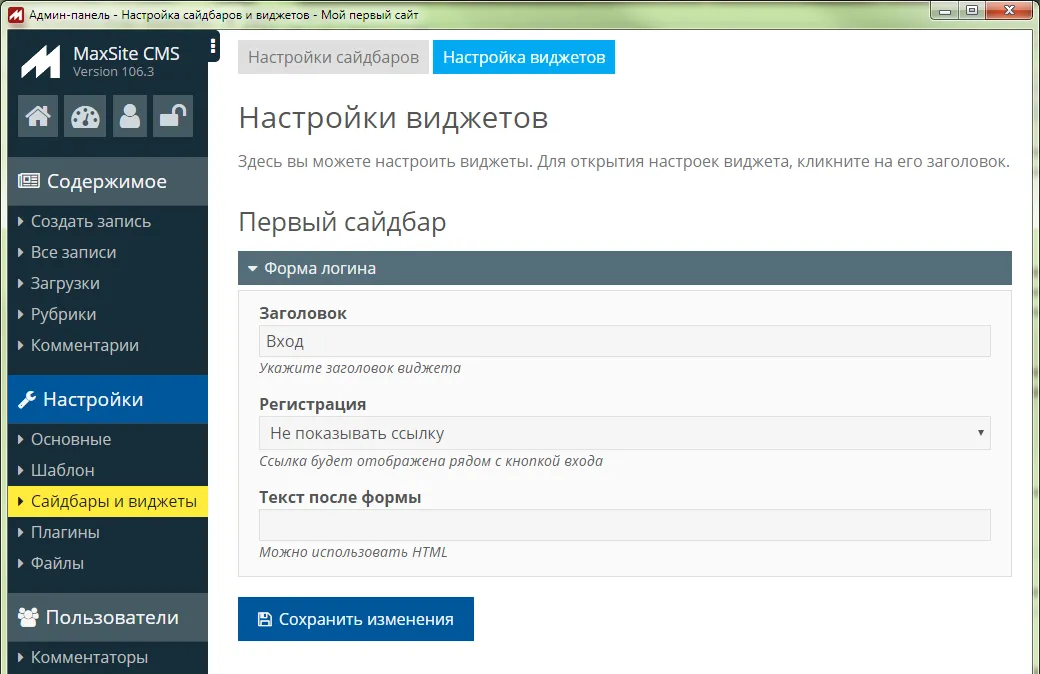
Task: Click the unlock icon to log out
Action: 172,116
